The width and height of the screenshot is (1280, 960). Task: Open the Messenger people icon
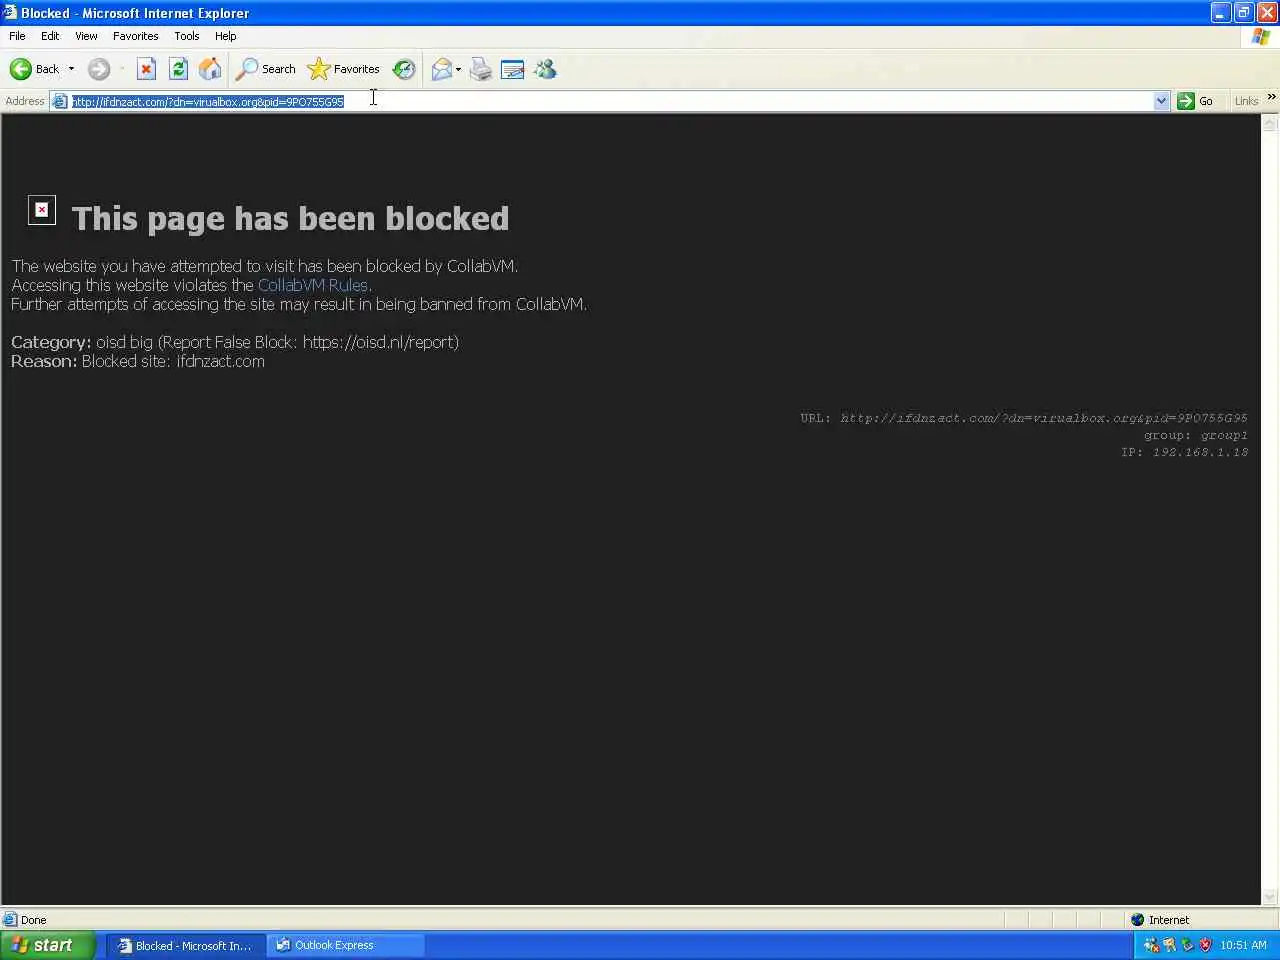[x=545, y=69]
